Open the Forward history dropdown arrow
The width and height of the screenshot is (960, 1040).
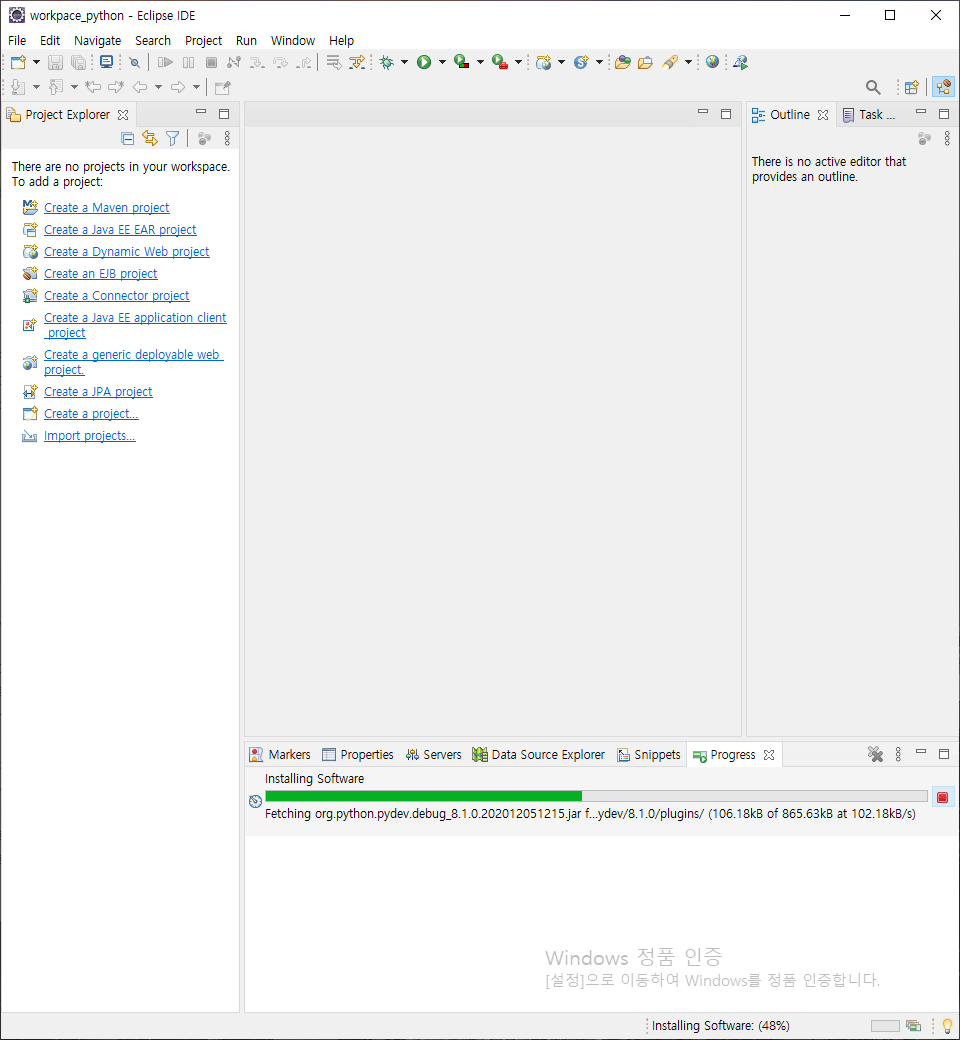coord(196,87)
